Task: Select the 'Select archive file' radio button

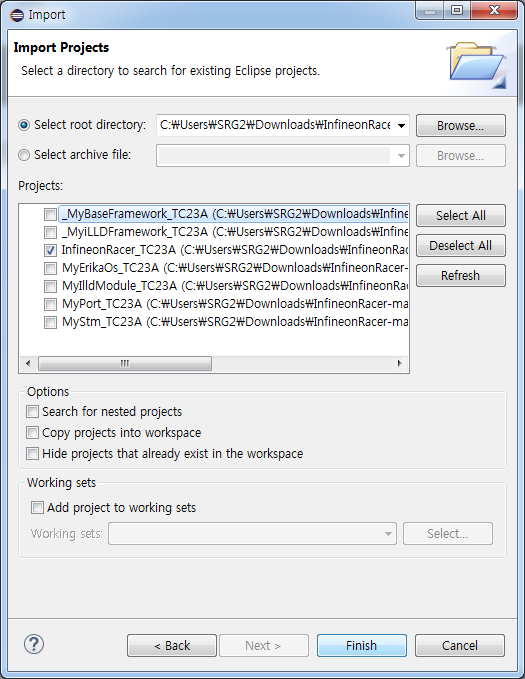Action: [24, 155]
